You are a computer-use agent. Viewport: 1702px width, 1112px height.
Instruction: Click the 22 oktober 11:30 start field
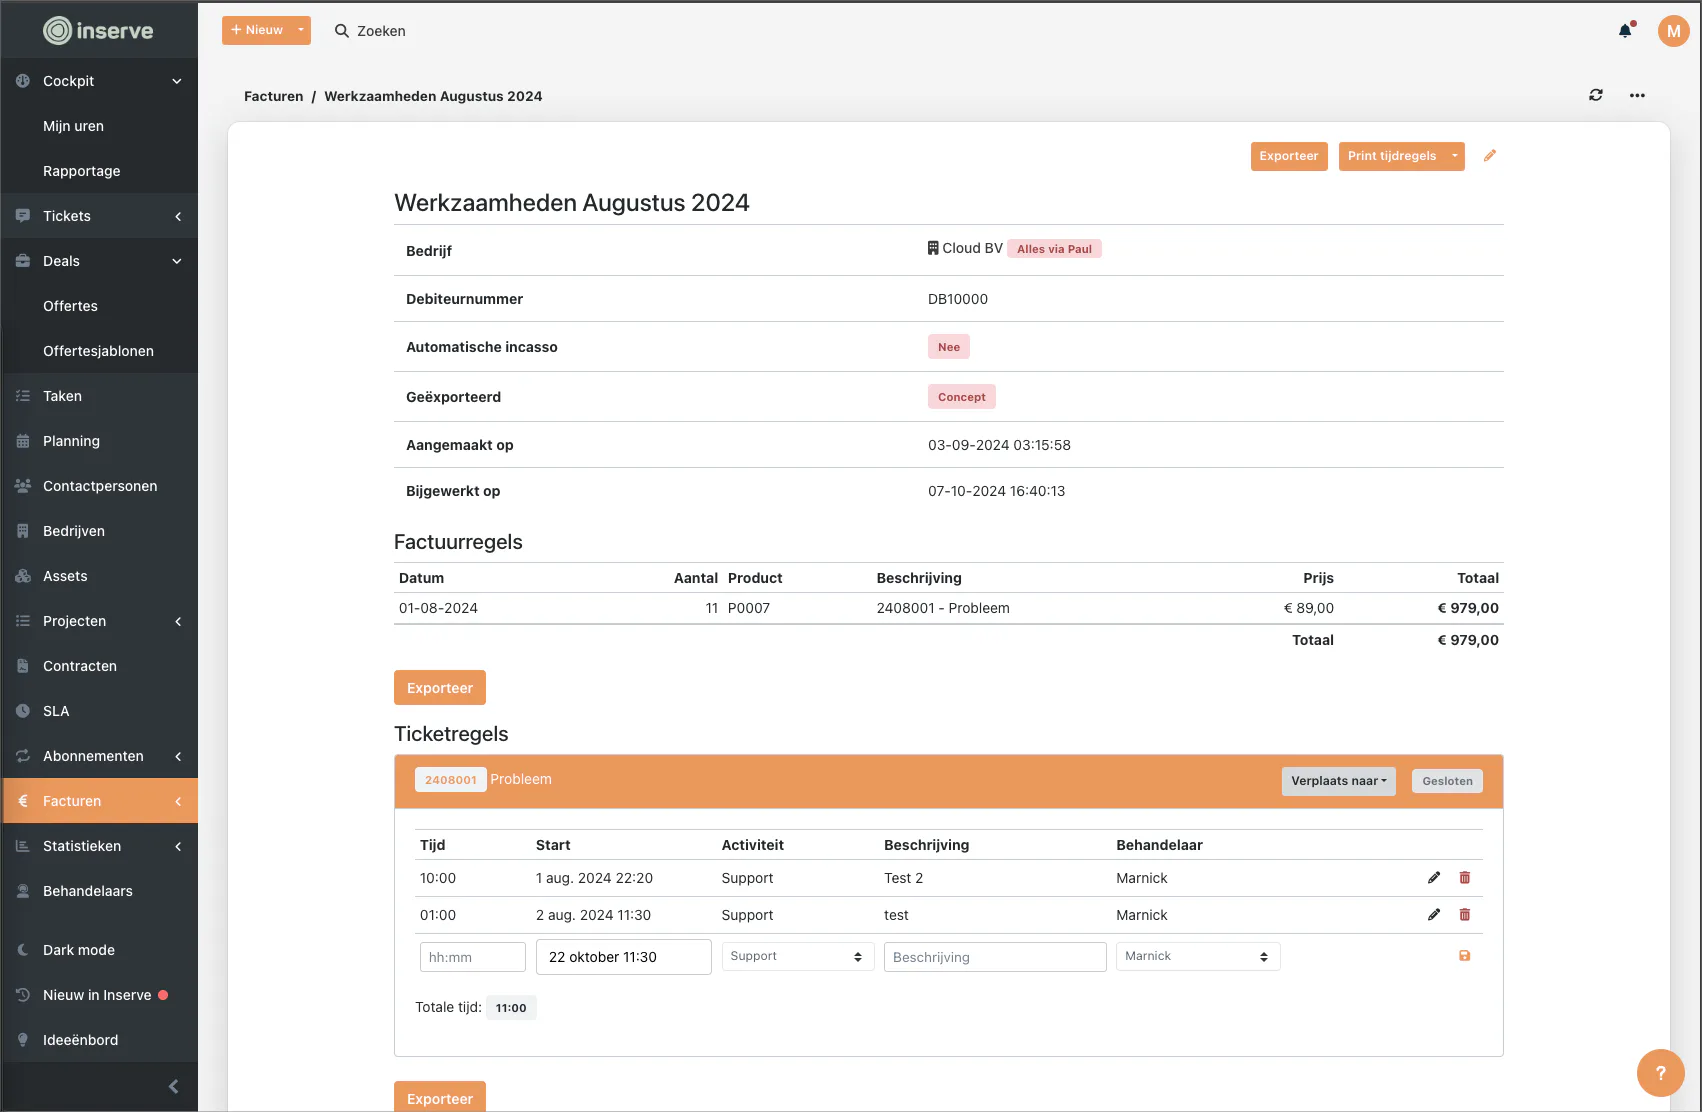(x=624, y=957)
